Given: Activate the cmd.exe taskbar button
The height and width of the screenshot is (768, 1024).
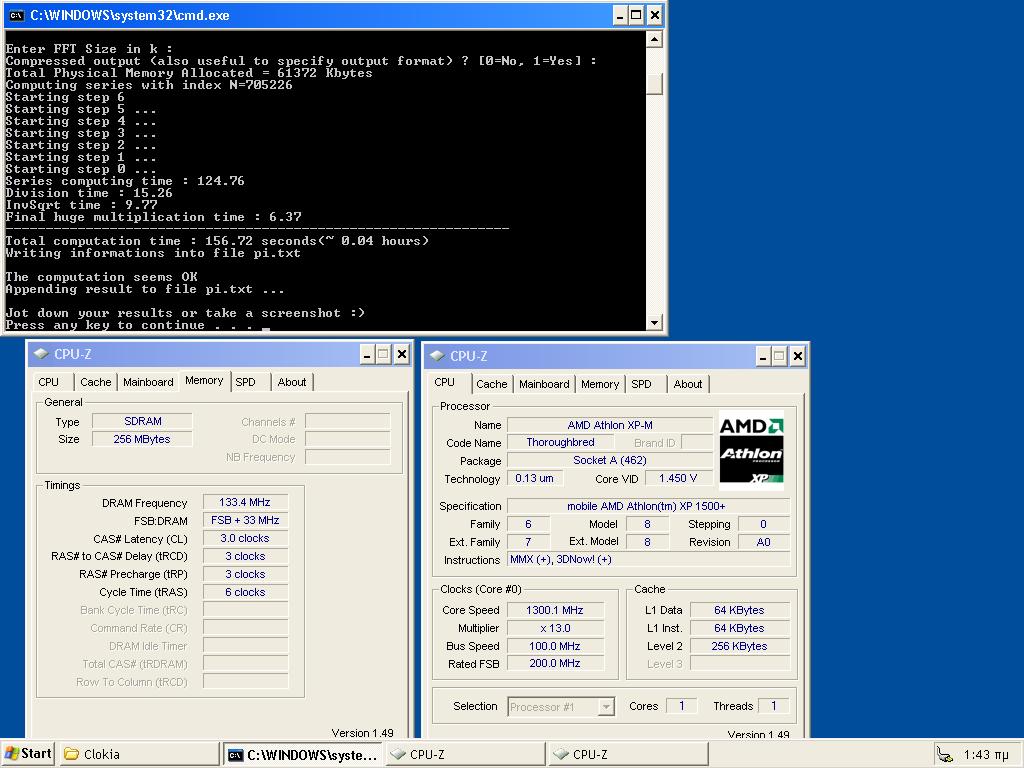Looking at the screenshot, I should tap(303, 754).
